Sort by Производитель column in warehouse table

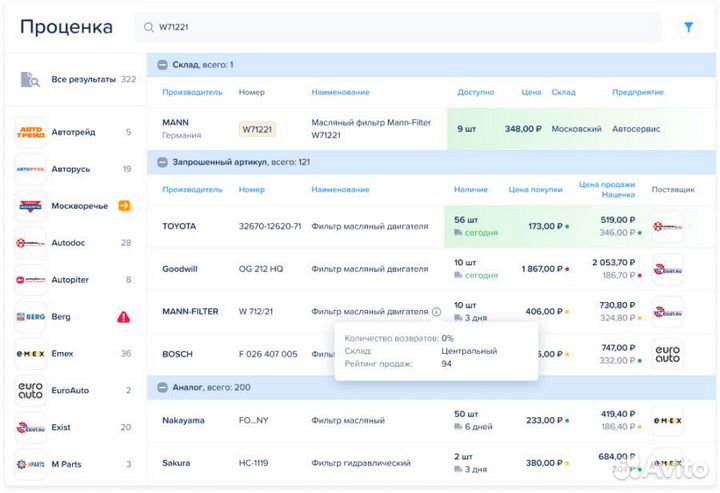[192, 92]
